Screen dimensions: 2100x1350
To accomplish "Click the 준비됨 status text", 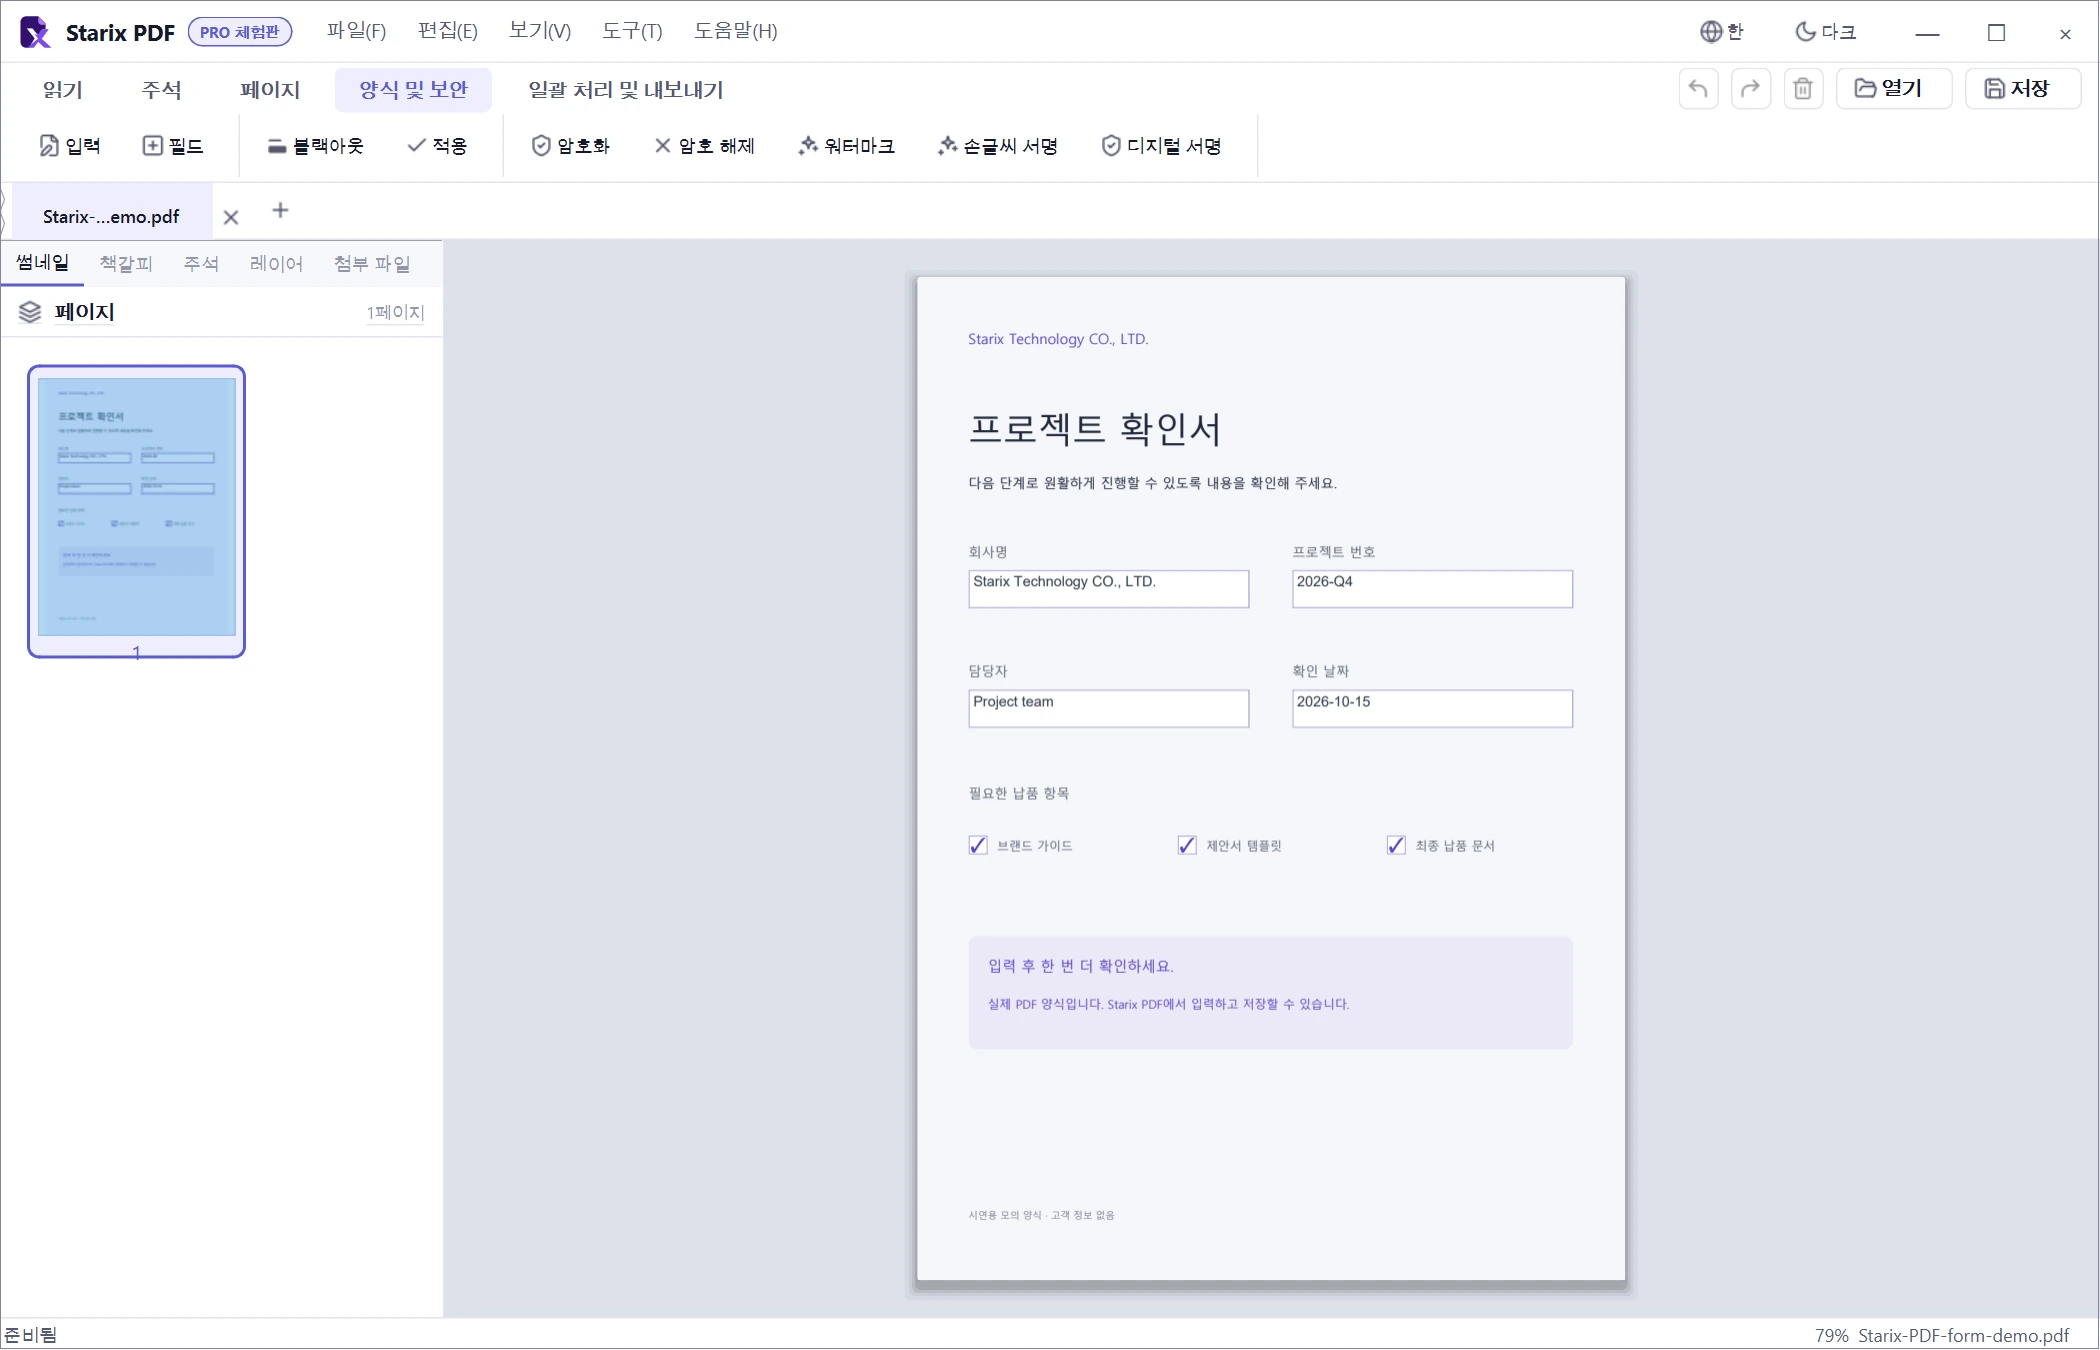I will (x=31, y=1335).
